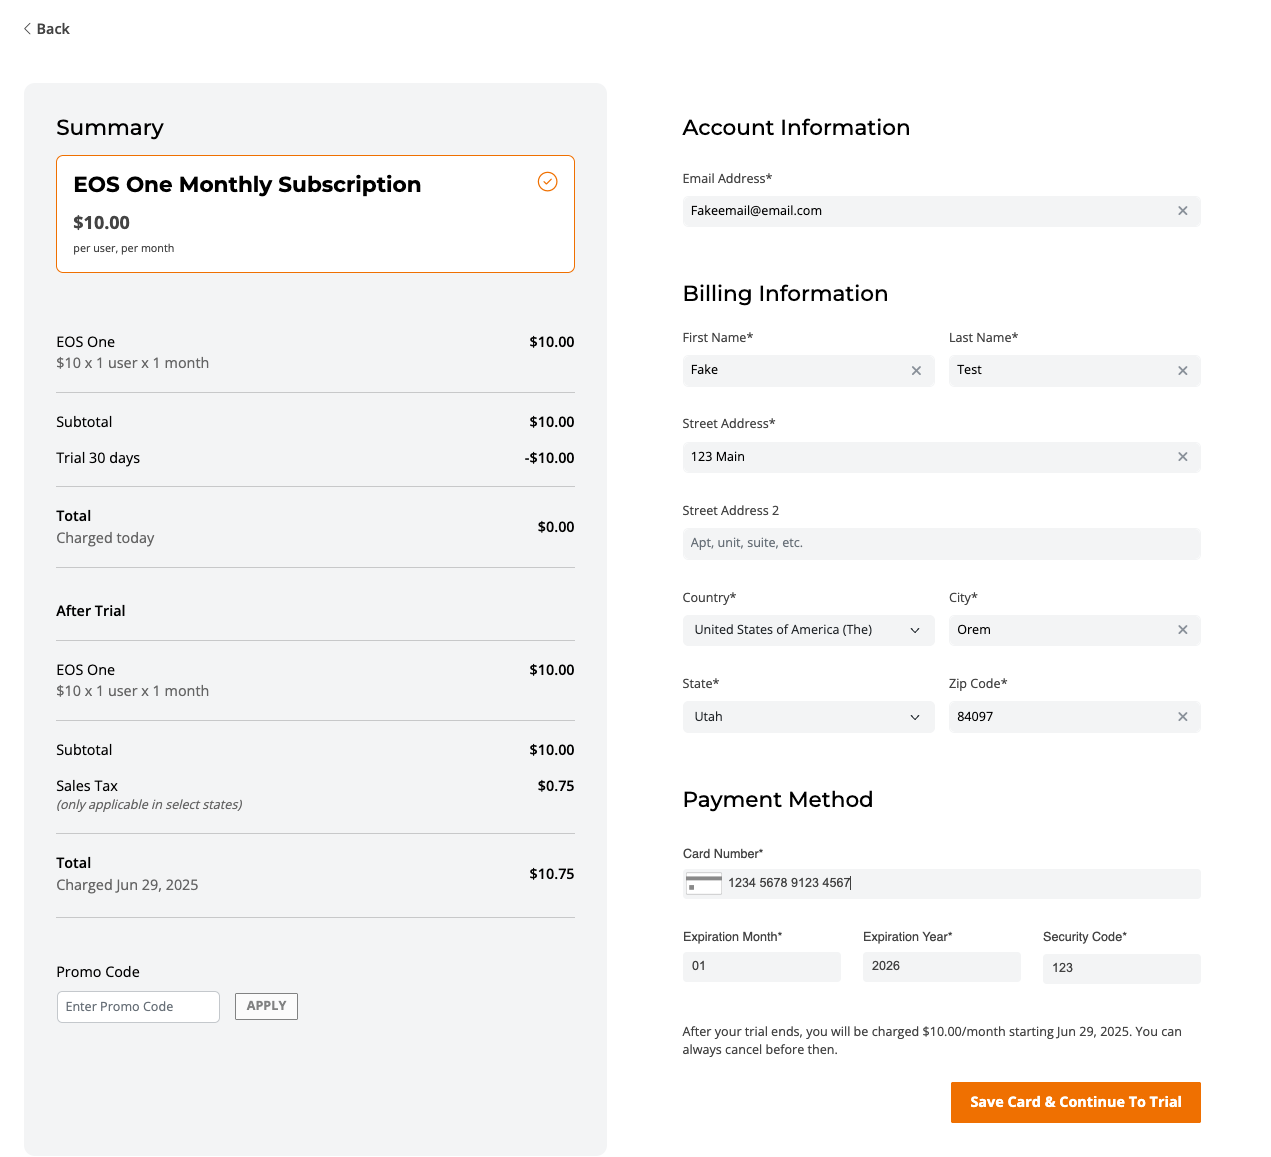Select the EOS One Monthly Subscription plan card
1271x1157 pixels.
click(x=315, y=214)
